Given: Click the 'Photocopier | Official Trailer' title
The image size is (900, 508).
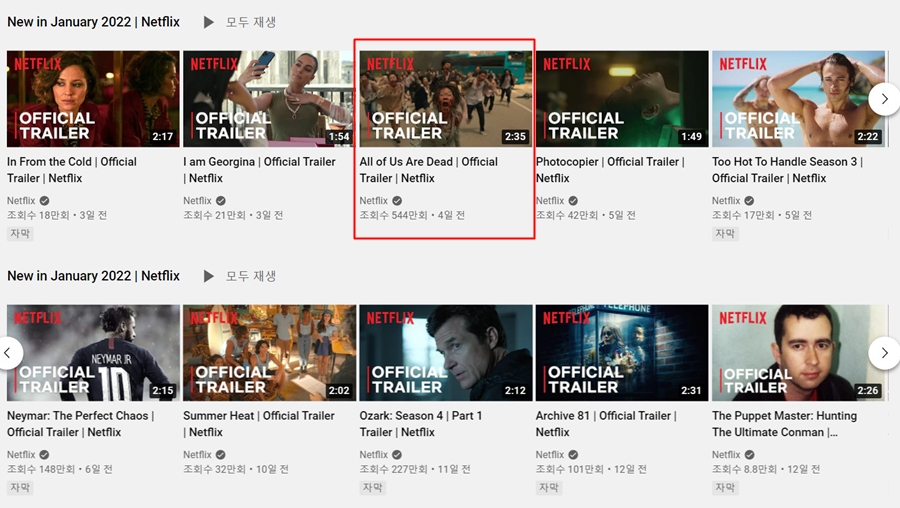Looking at the screenshot, I should (x=610, y=170).
